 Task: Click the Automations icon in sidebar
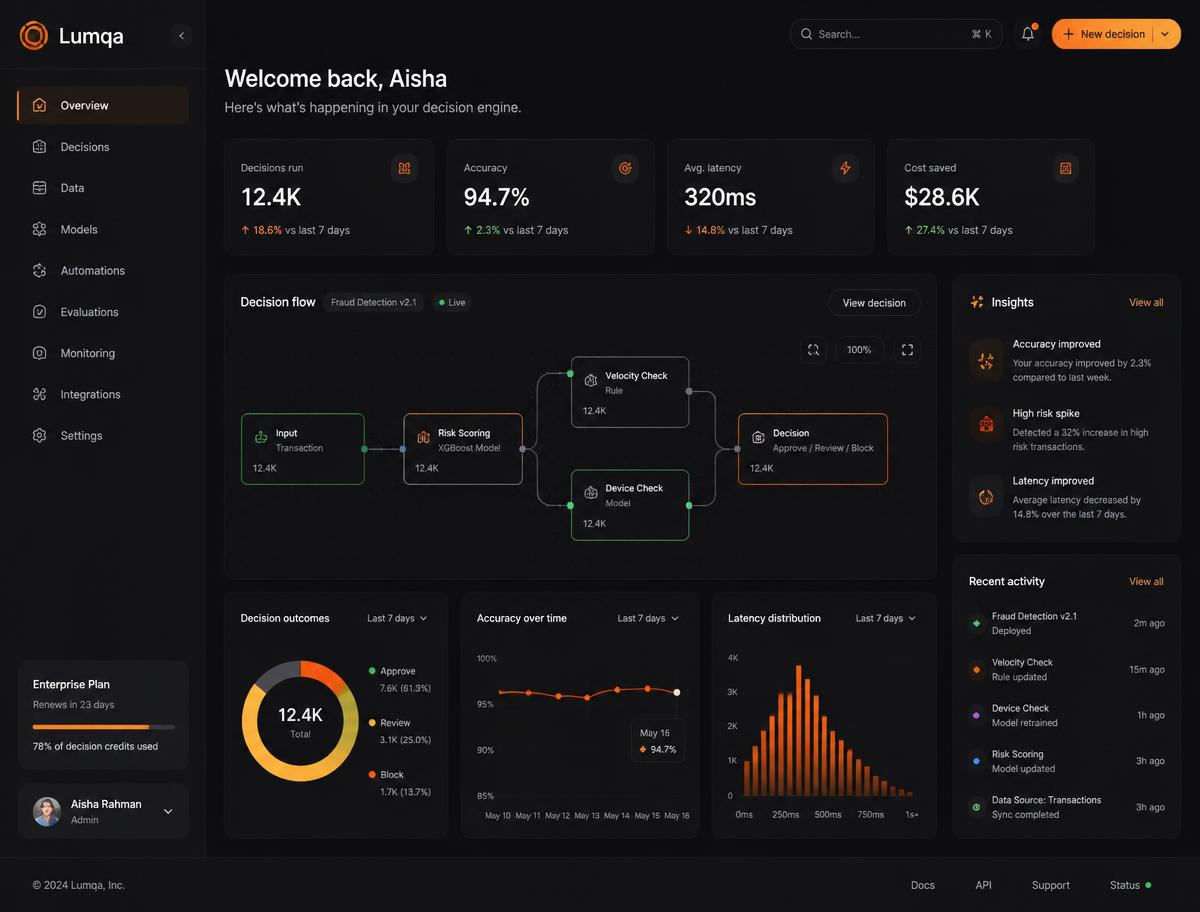point(40,270)
